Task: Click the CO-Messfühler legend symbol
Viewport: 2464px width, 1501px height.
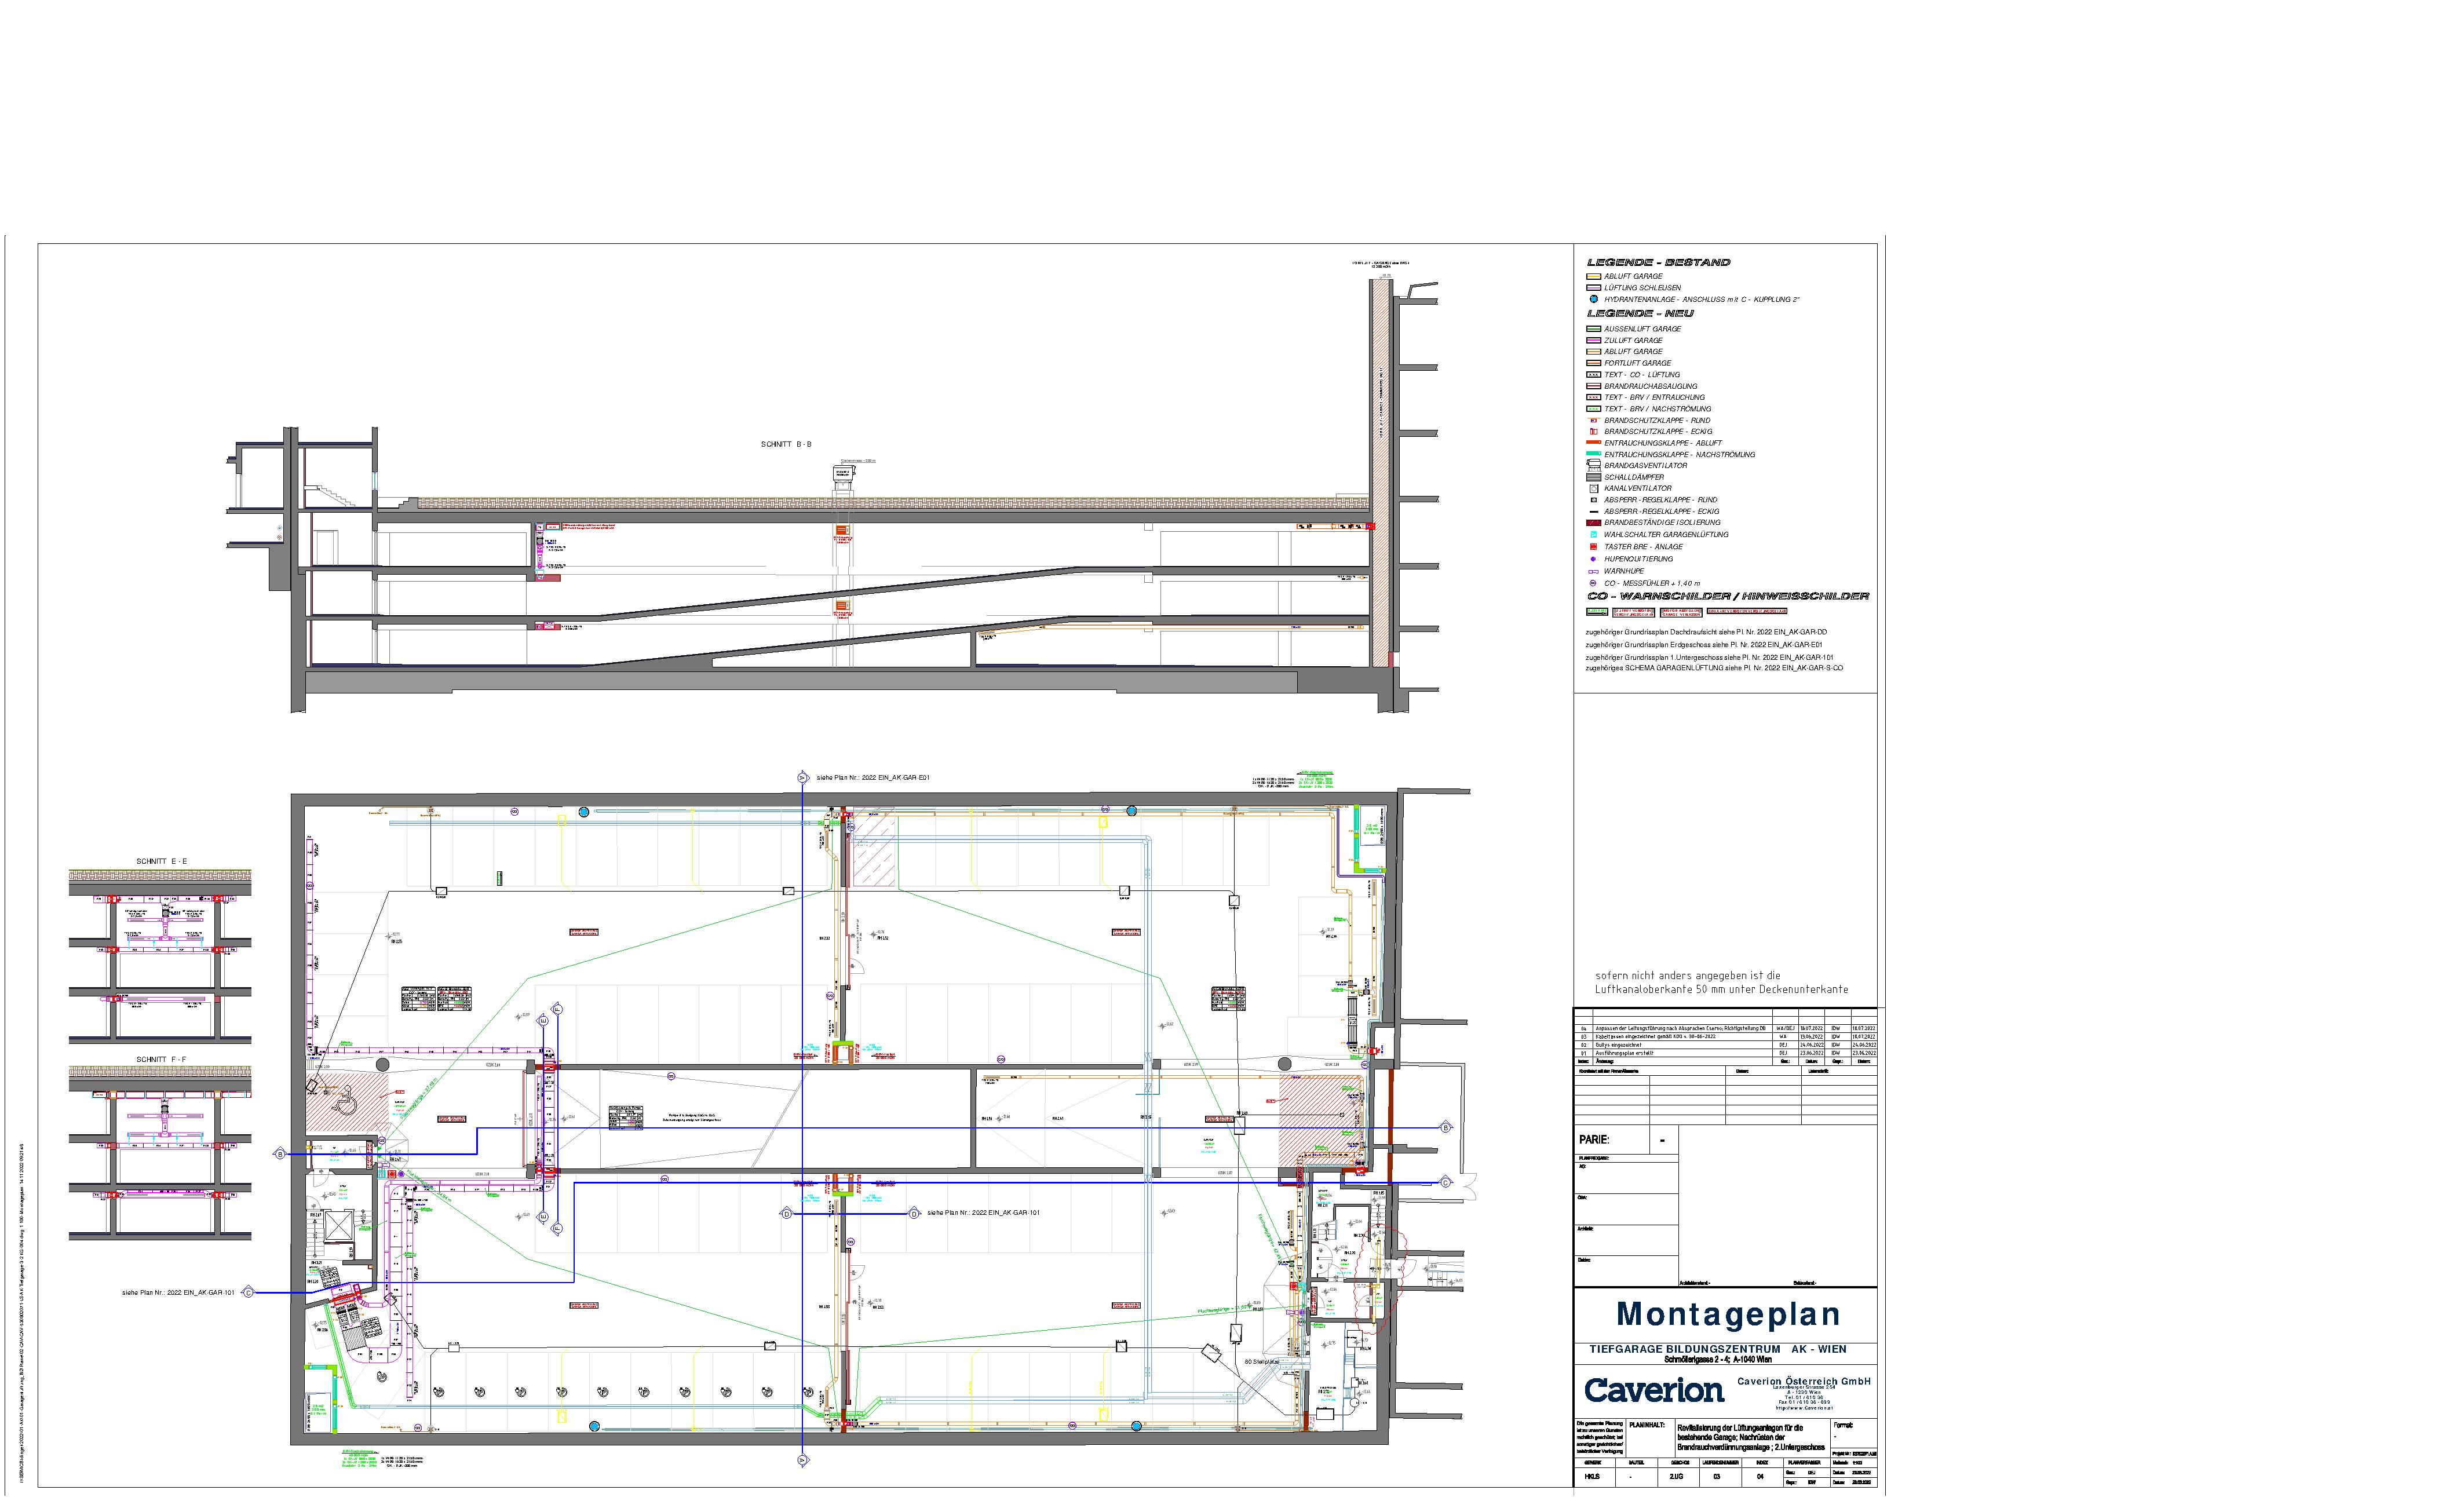Action: pos(1593,583)
